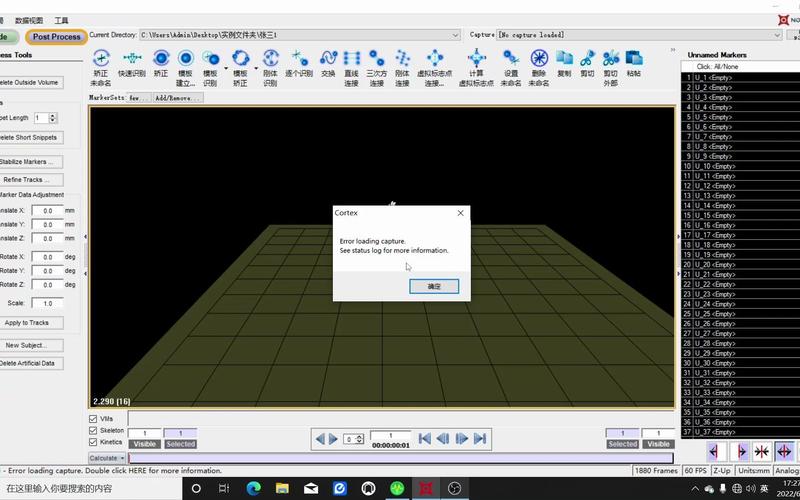800x500 pixels.
Task: Select the U_1 <Empty> marker row
Action: click(740, 78)
